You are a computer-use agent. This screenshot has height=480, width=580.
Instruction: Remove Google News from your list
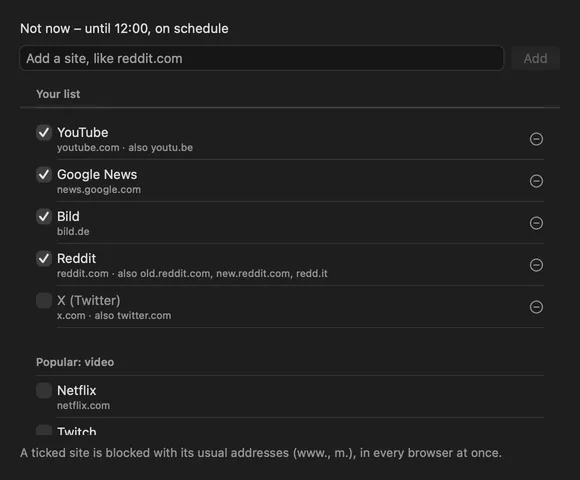pos(536,181)
